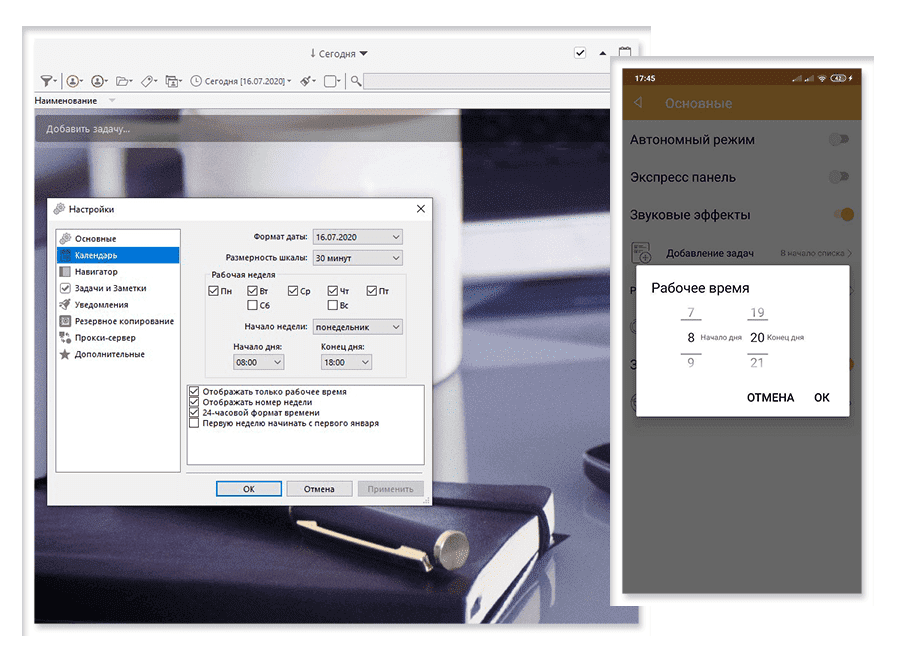Screen dimensions: 900x664
Task: Open the Навигатор settings section
Action: [x=118, y=271]
